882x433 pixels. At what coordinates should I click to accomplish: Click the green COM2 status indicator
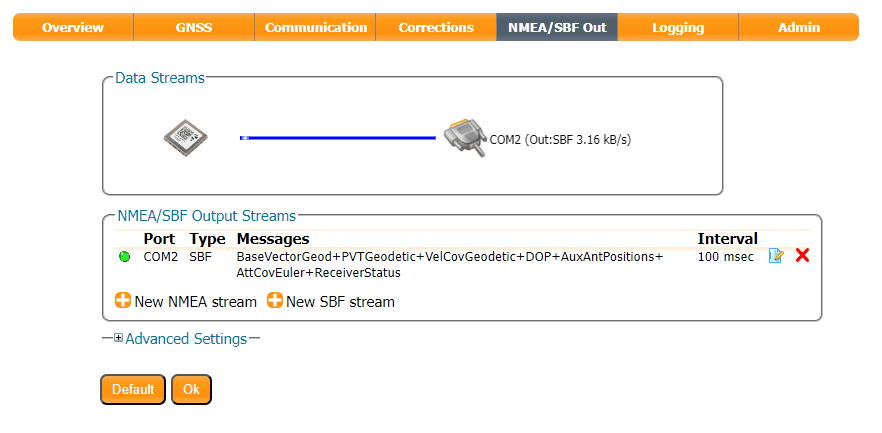[125, 257]
